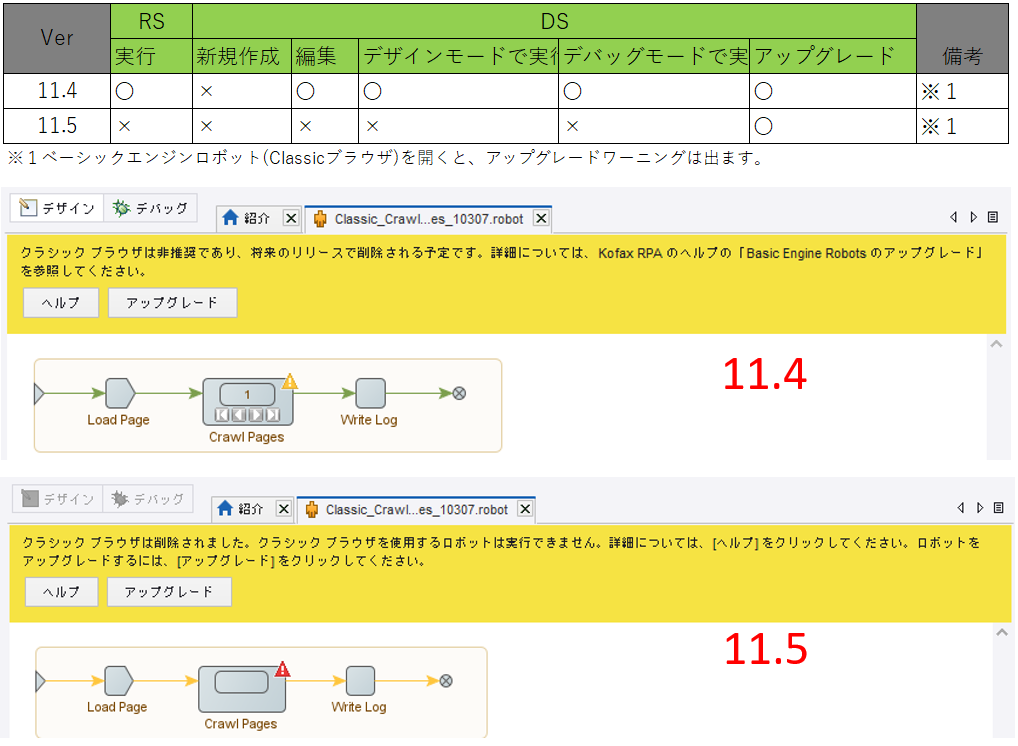This screenshot has width=1018, height=746.
Task: Click ヘルプ button in 11.5 warning banner
Action: pos(62,591)
